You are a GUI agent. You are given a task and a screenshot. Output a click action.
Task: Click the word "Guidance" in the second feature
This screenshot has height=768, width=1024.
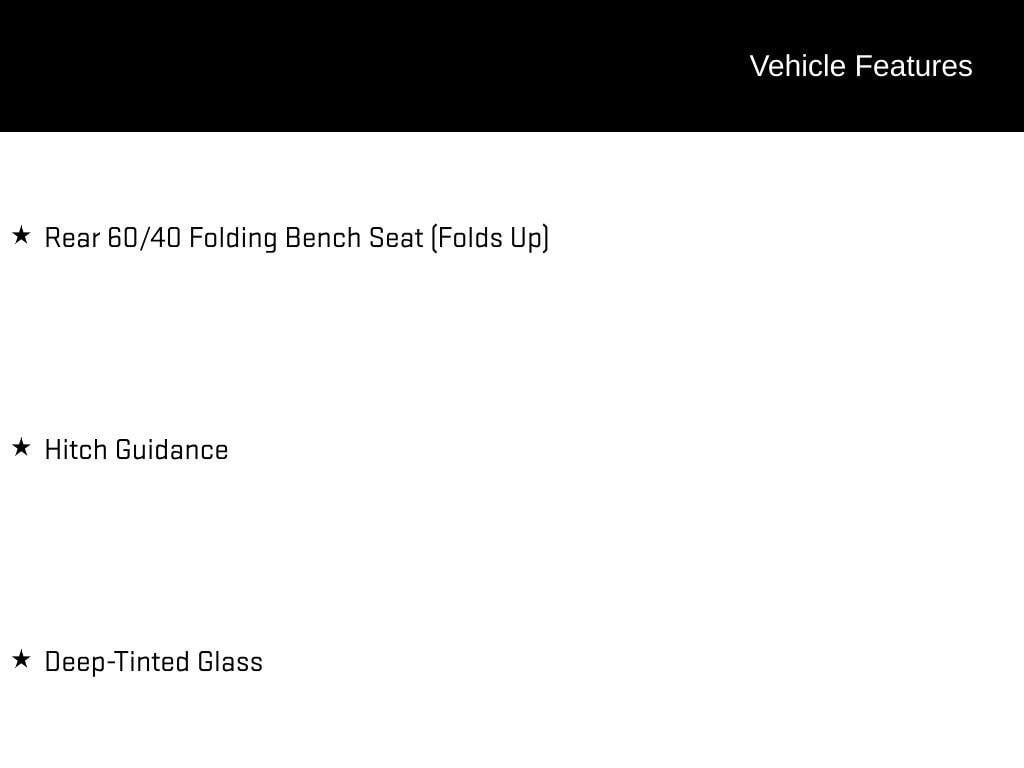(x=172, y=450)
